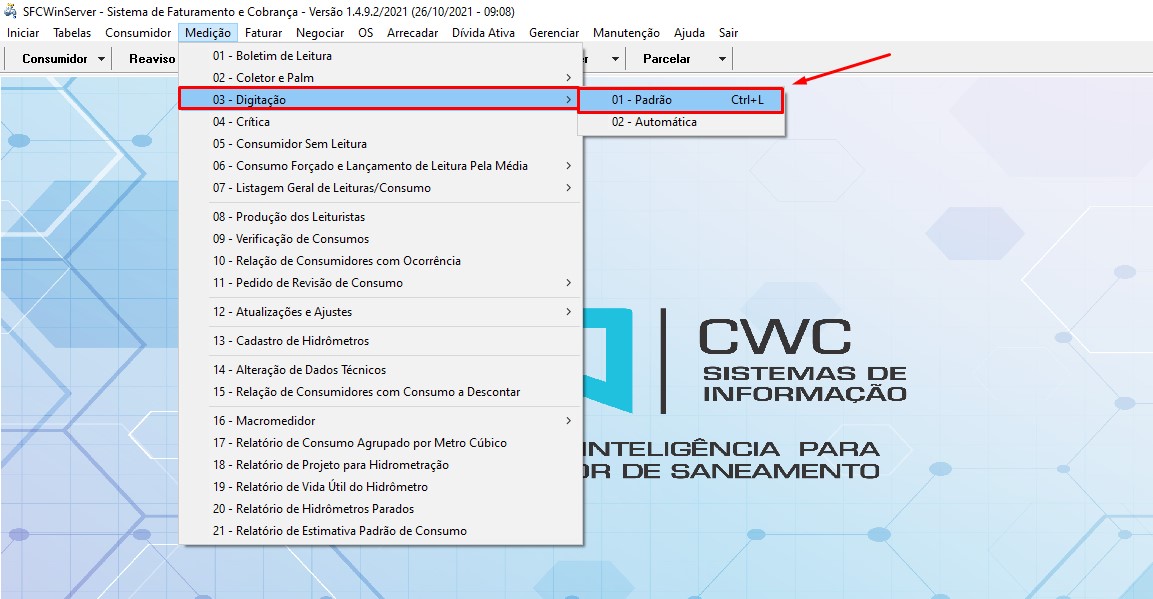This screenshot has width=1153, height=599.
Task: Click the Reaviso toolbar button
Action: (152, 59)
